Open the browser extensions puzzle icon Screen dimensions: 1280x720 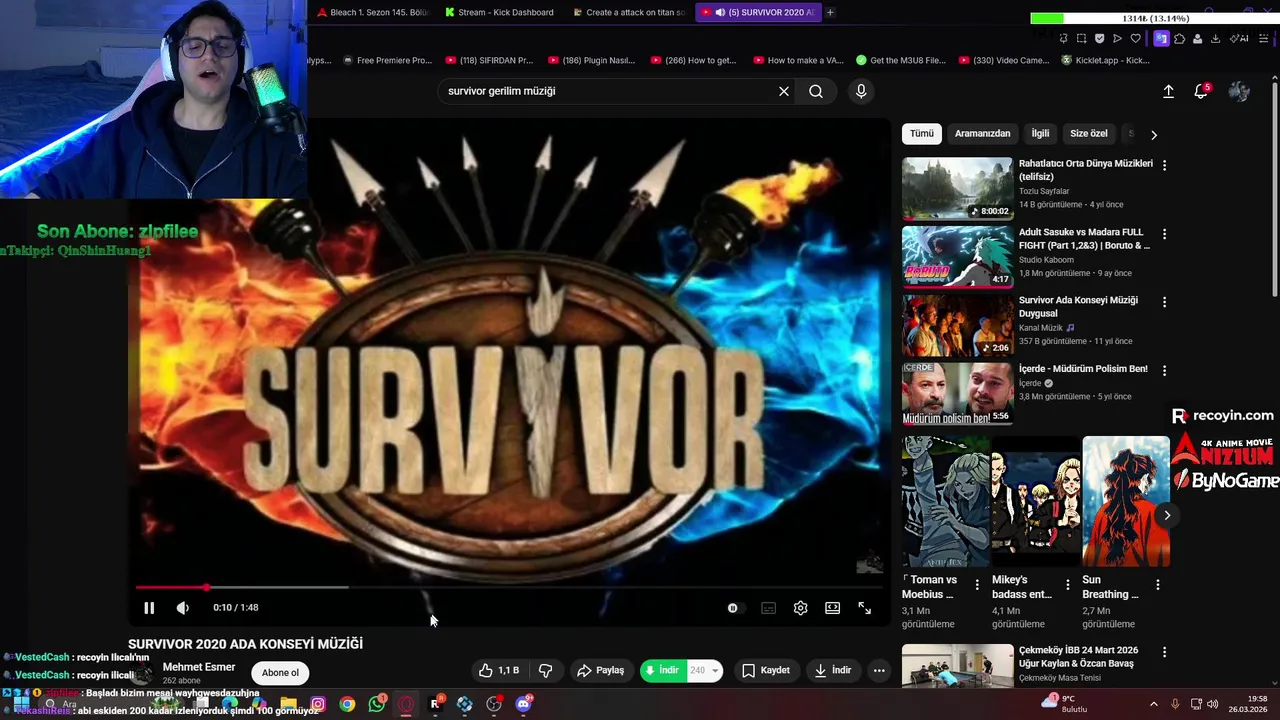[x=1179, y=39]
